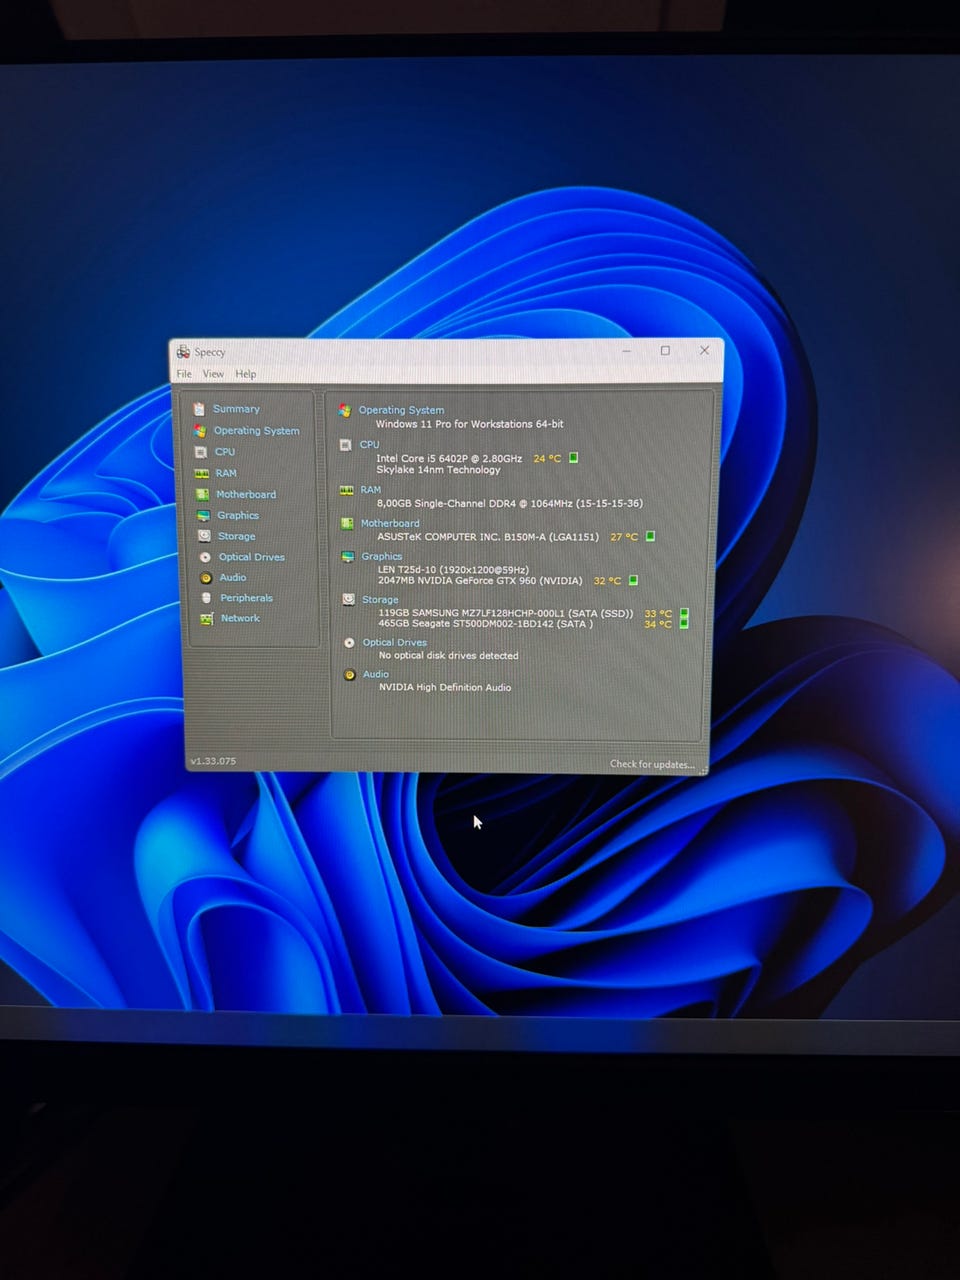Click the Summary clipboard icon in sidebar
Viewport: 960px width, 1280px height.
pyautogui.click(x=199, y=409)
